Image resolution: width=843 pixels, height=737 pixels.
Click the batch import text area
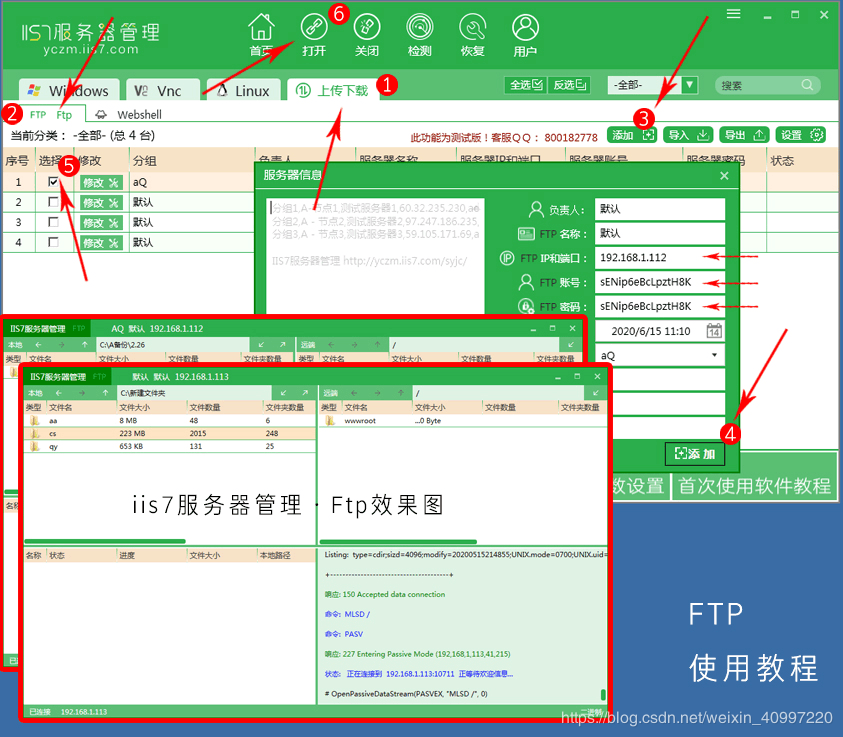click(375, 256)
